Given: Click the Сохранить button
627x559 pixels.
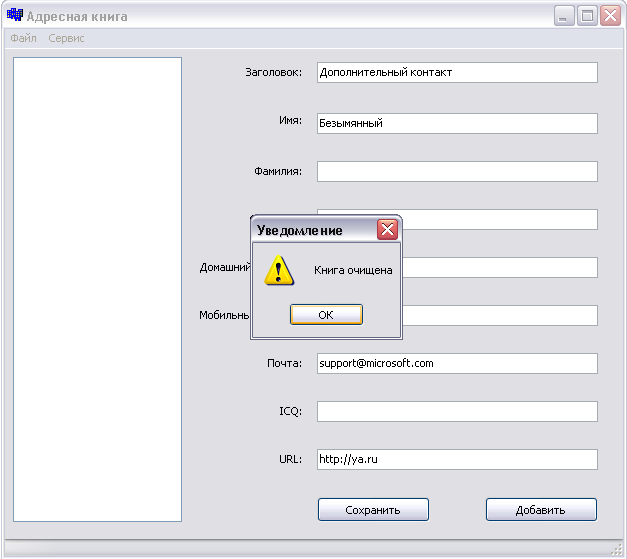Looking at the screenshot, I should 373,509.
